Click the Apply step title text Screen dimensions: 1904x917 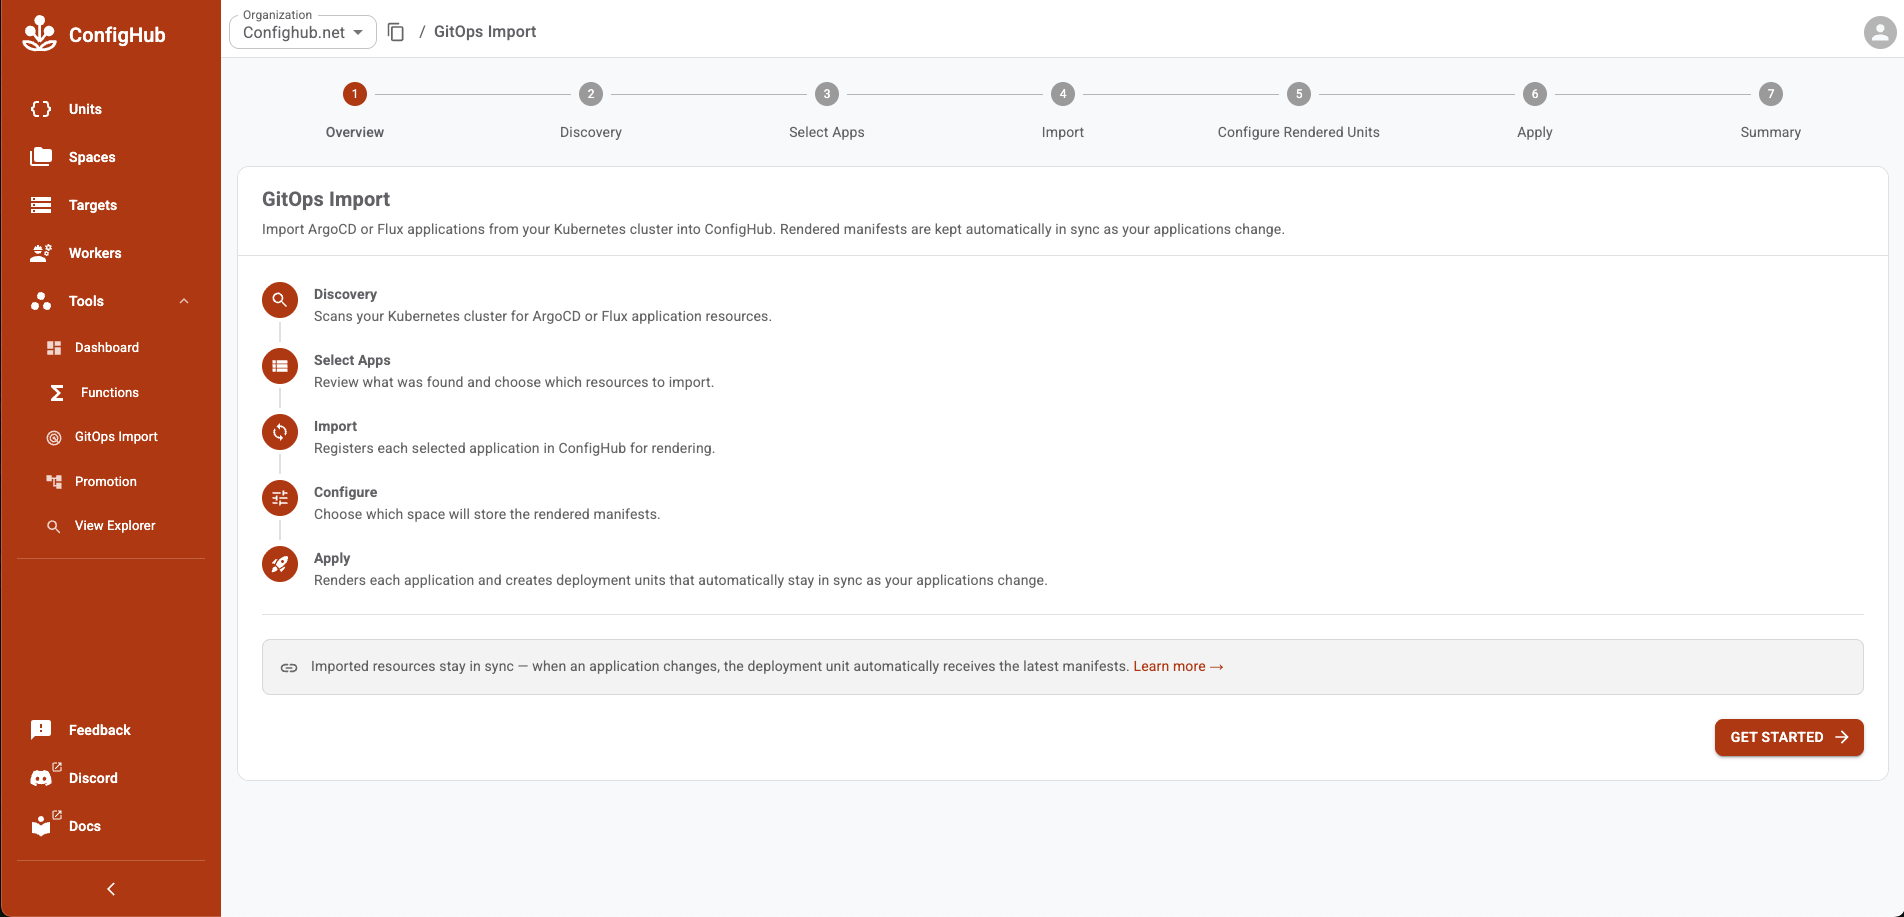332,558
